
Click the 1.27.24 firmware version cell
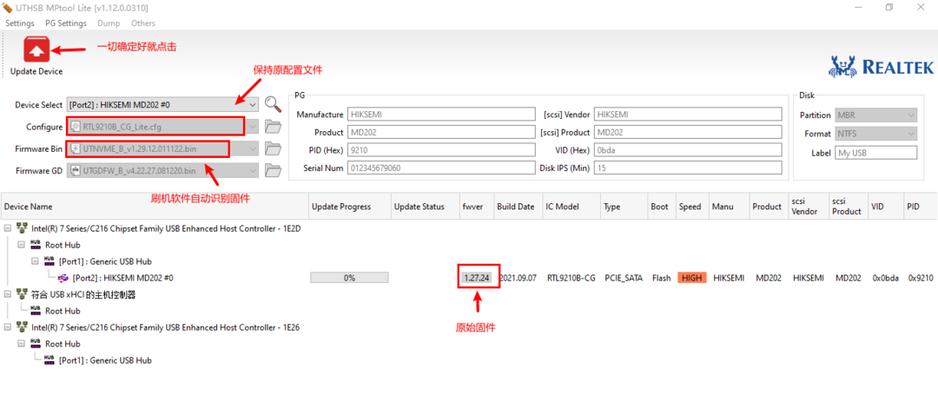click(x=477, y=277)
